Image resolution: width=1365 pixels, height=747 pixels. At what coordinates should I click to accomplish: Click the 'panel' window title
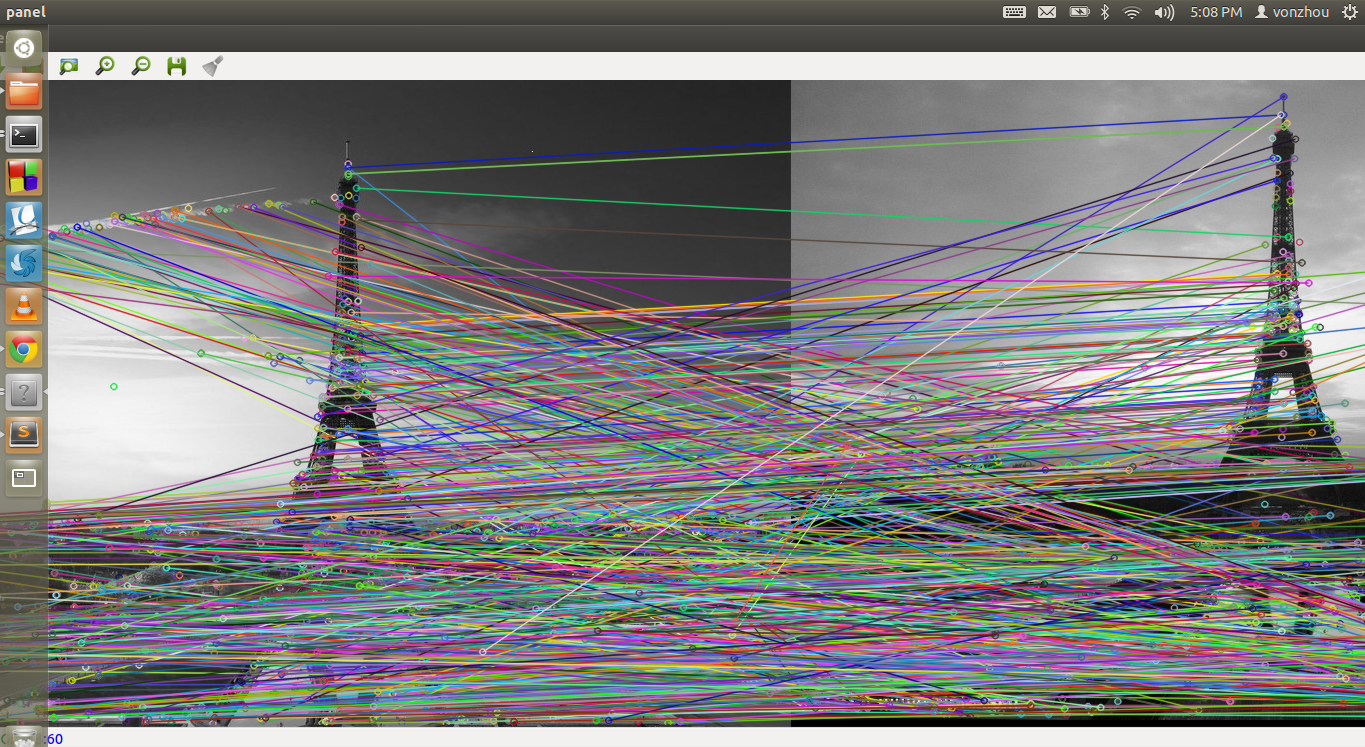pos(26,12)
